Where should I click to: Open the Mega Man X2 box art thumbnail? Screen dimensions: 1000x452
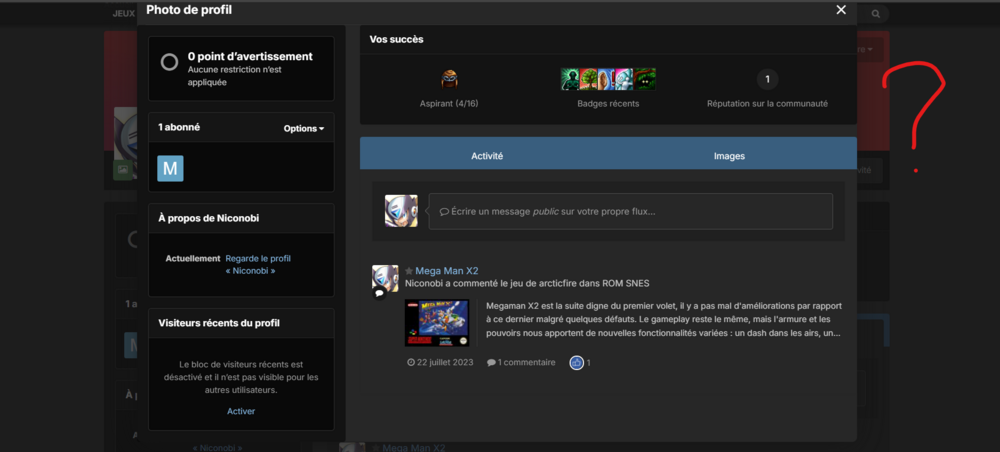436,322
